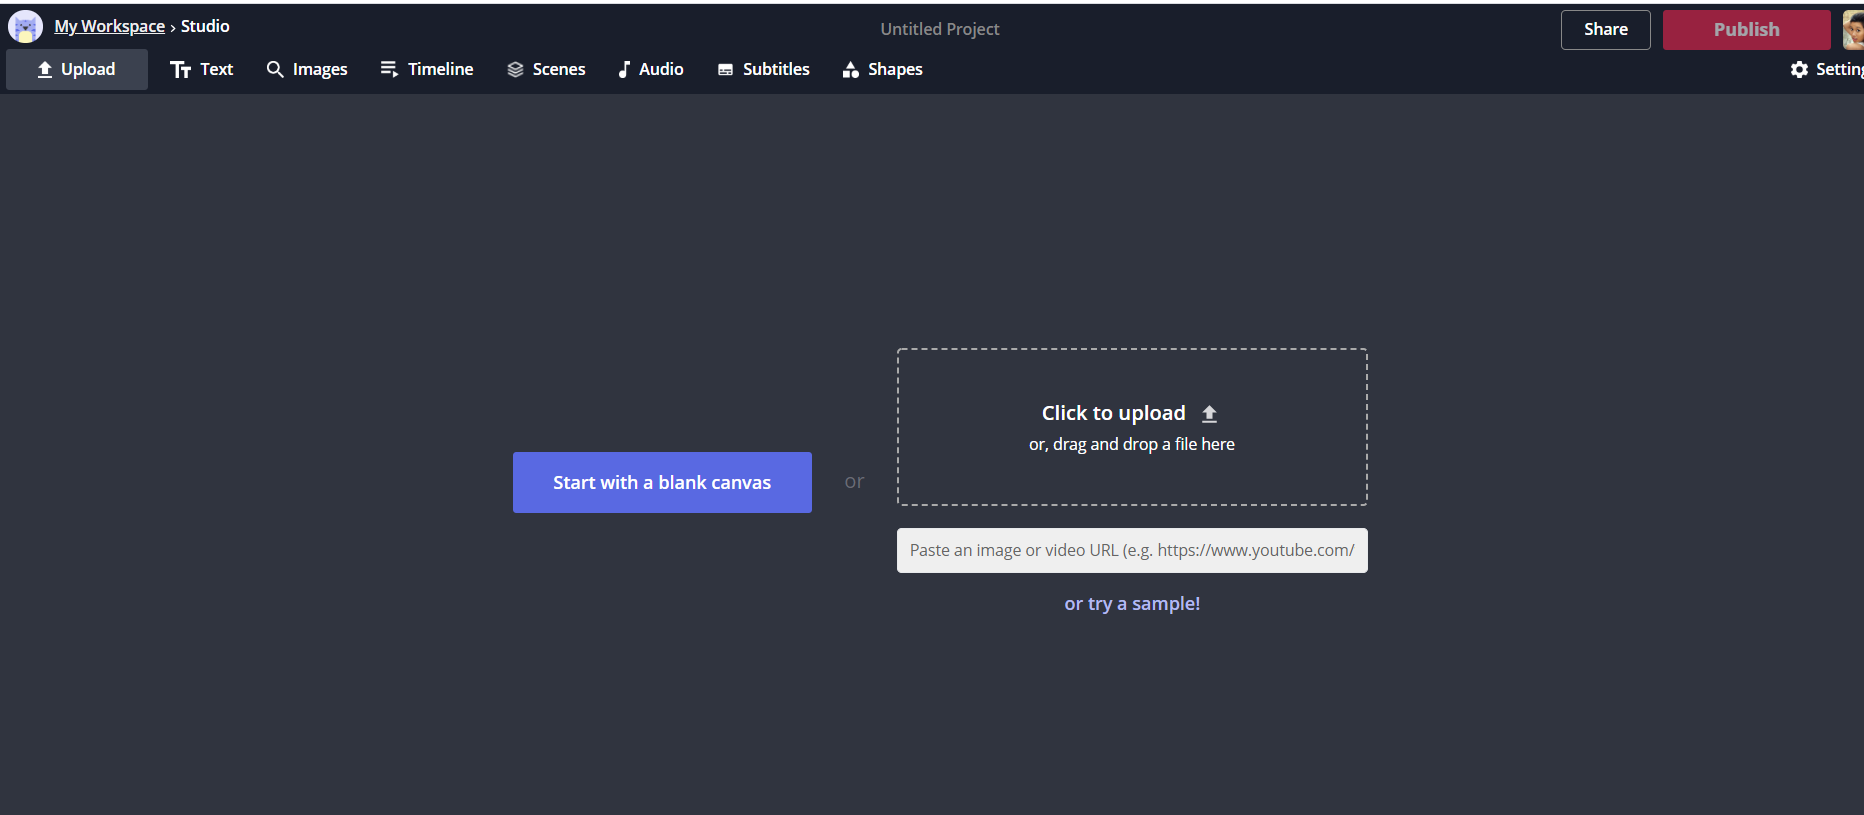Click the Upload arrow icon in toolbar
This screenshot has height=815, width=1864.
(x=45, y=69)
